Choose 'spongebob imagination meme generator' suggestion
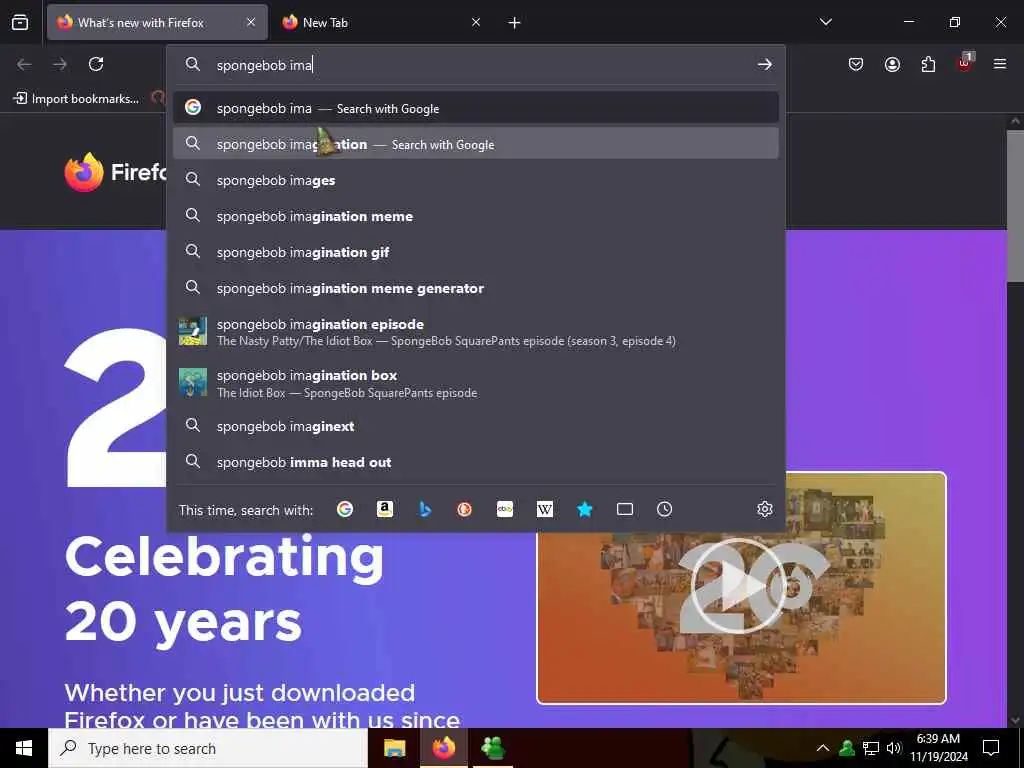This screenshot has height=768, width=1024. click(475, 287)
